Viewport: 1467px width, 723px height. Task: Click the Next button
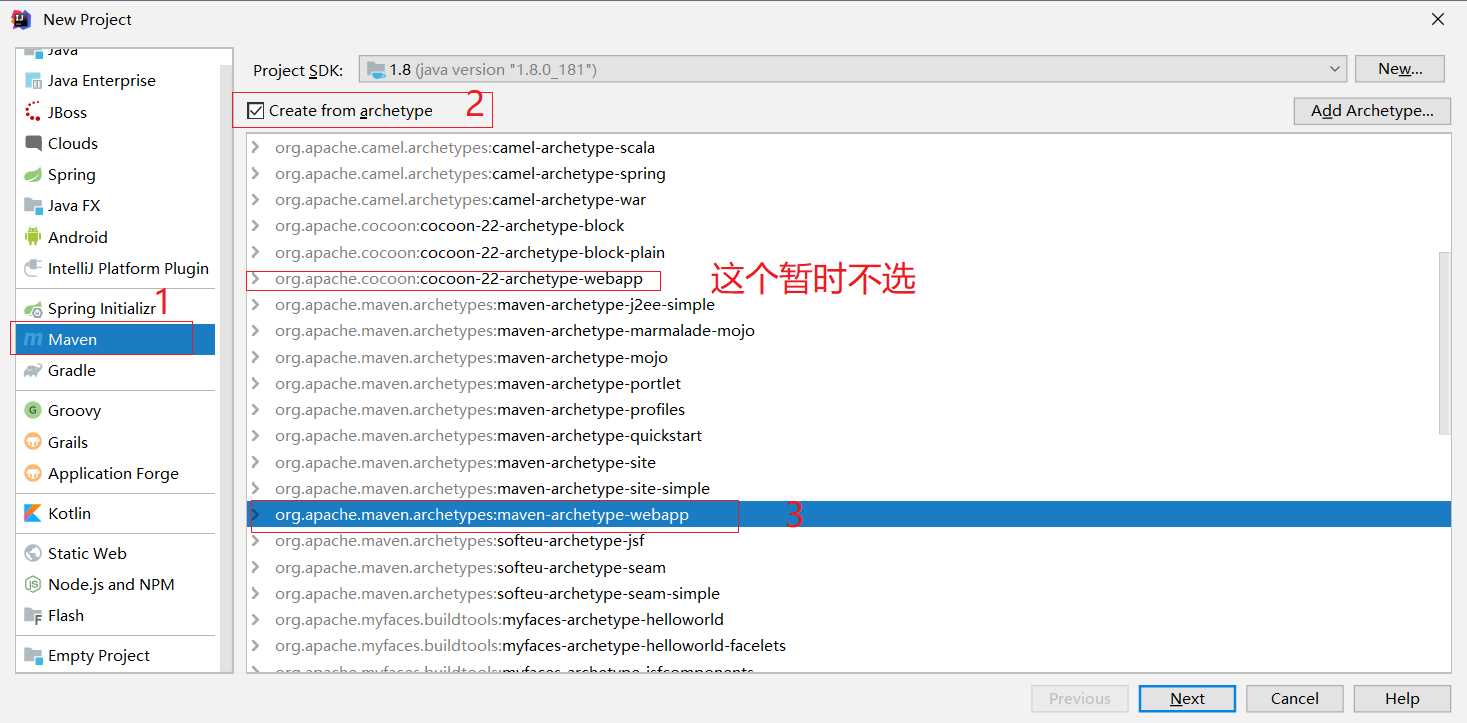[x=1187, y=699]
